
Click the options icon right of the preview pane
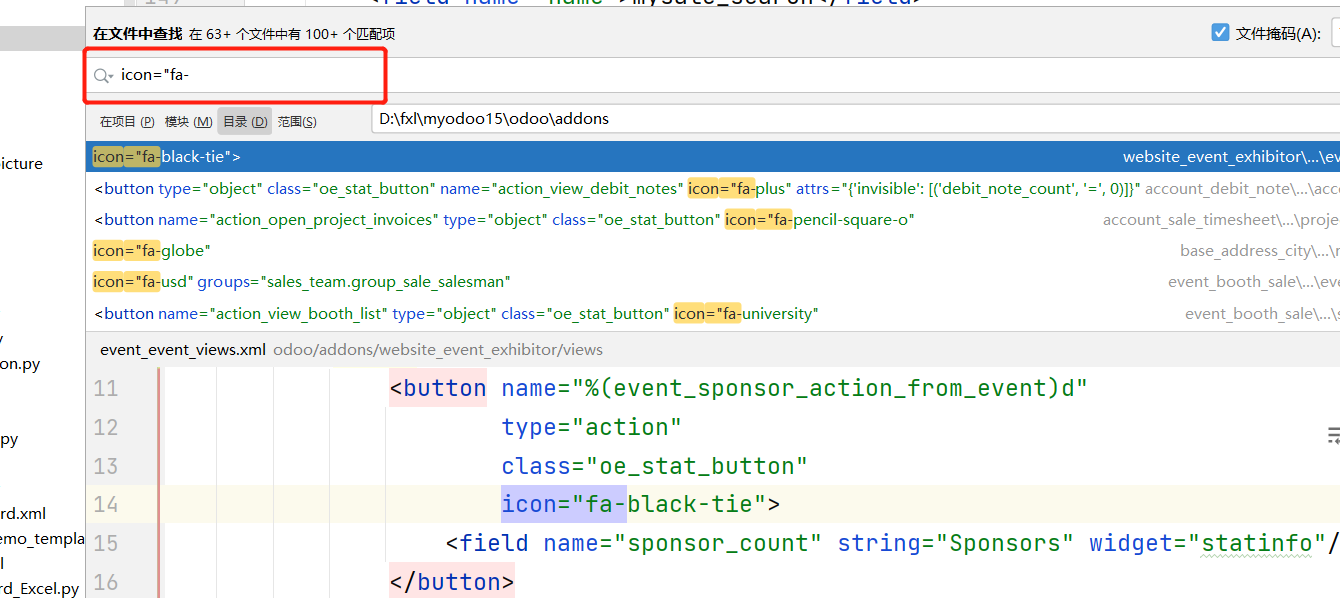pyautogui.click(x=1333, y=435)
